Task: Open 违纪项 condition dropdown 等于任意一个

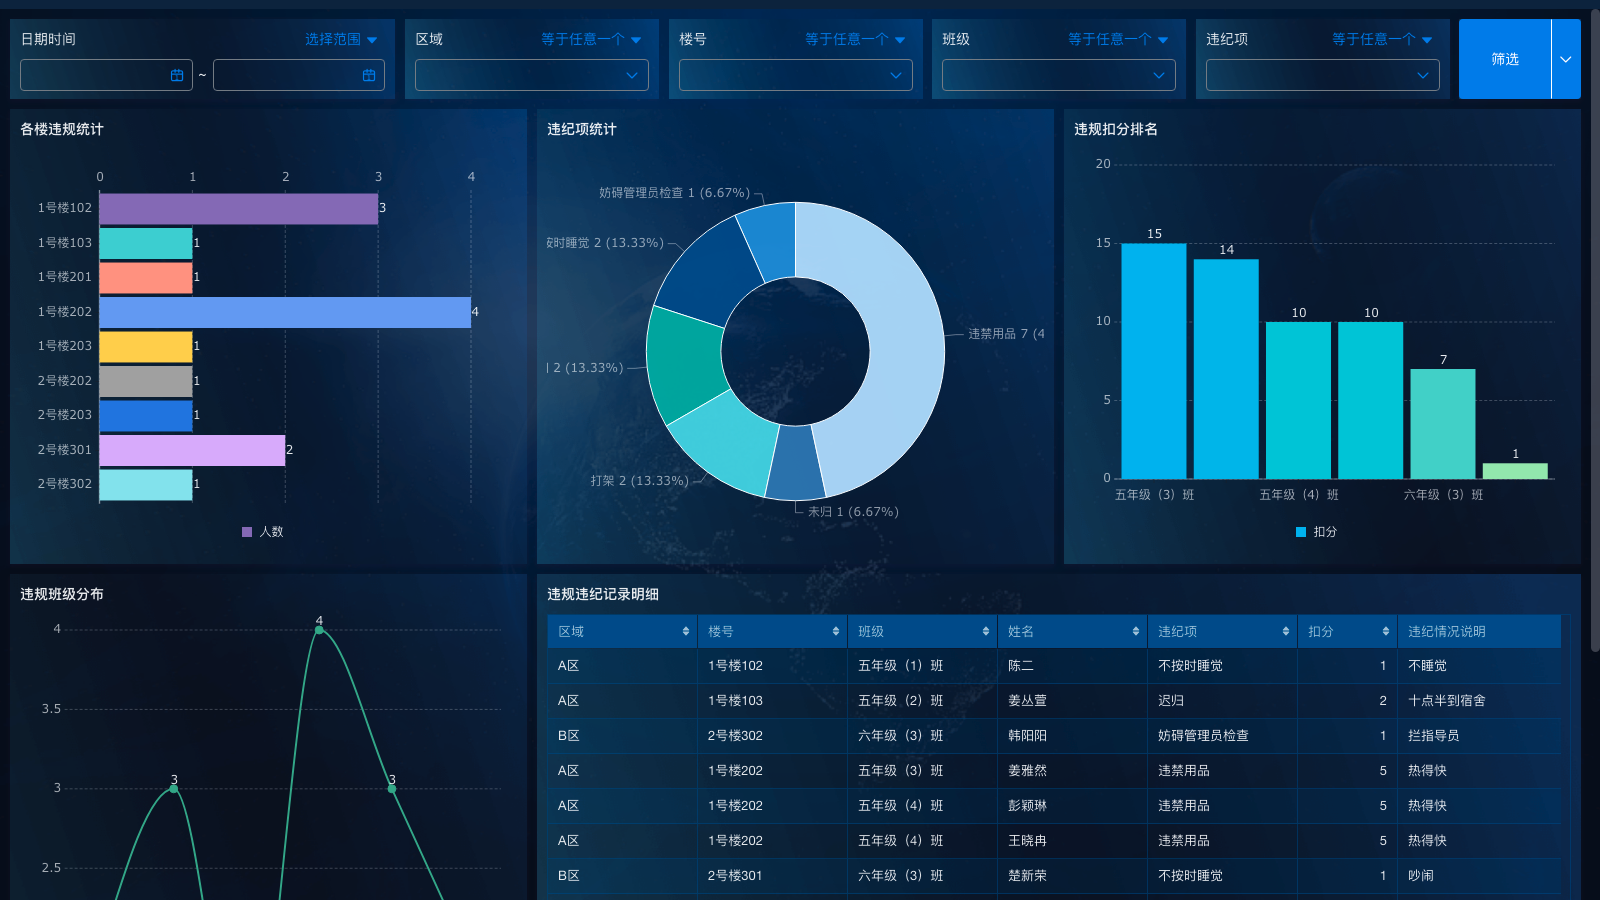Action: [1382, 39]
